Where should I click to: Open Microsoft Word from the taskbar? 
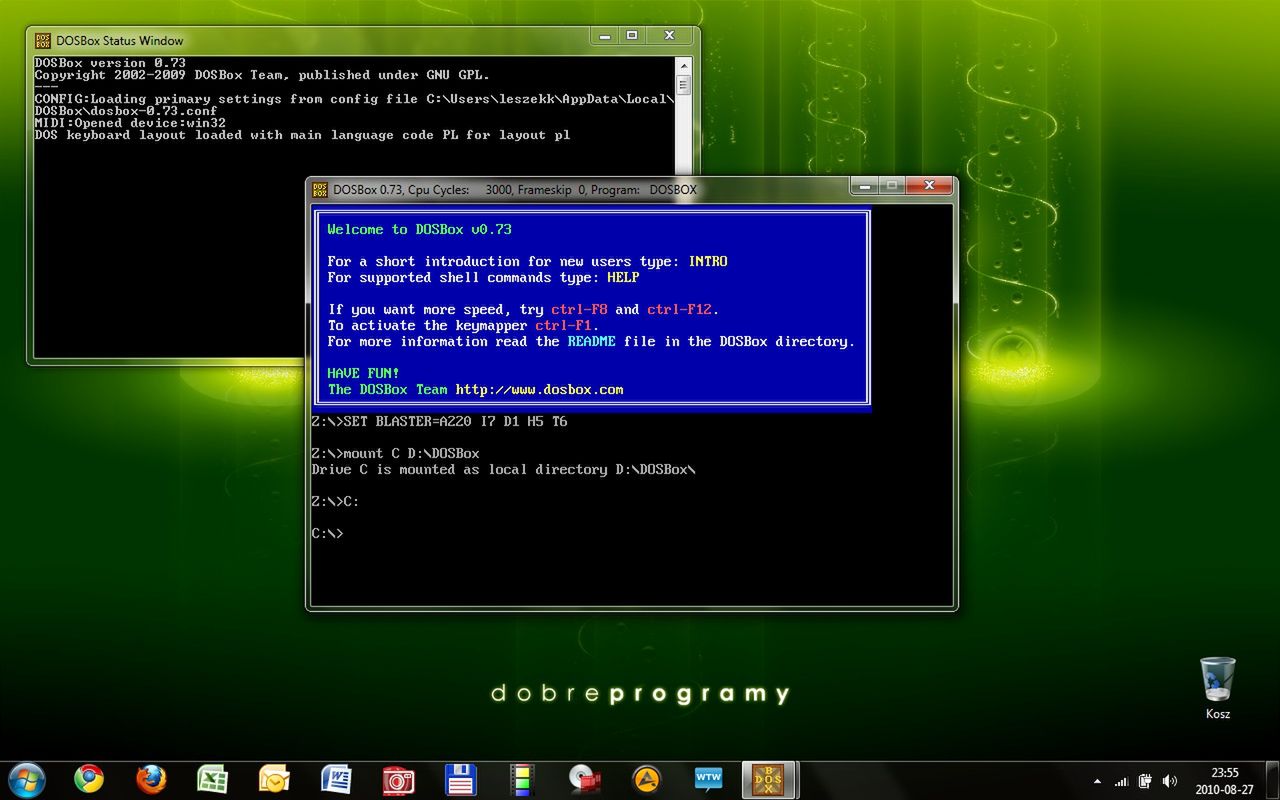coord(336,779)
